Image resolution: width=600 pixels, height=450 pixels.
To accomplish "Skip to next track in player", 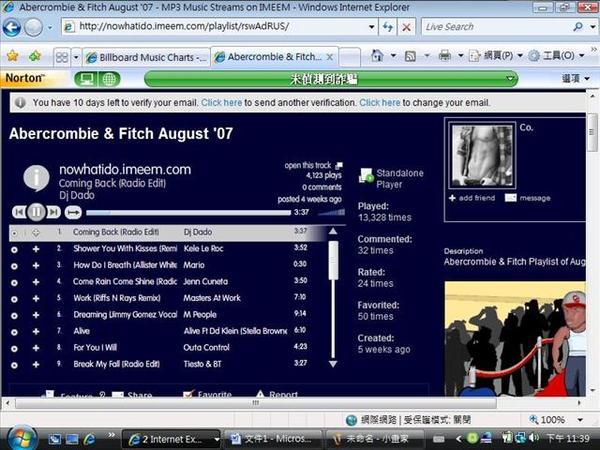I will 54,212.
